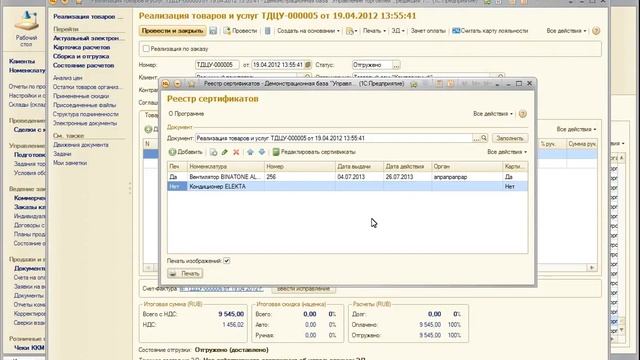The width and height of the screenshot is (640, 360).
Task: Open Состояние расчетов navigation item
Action: point(83,65)
